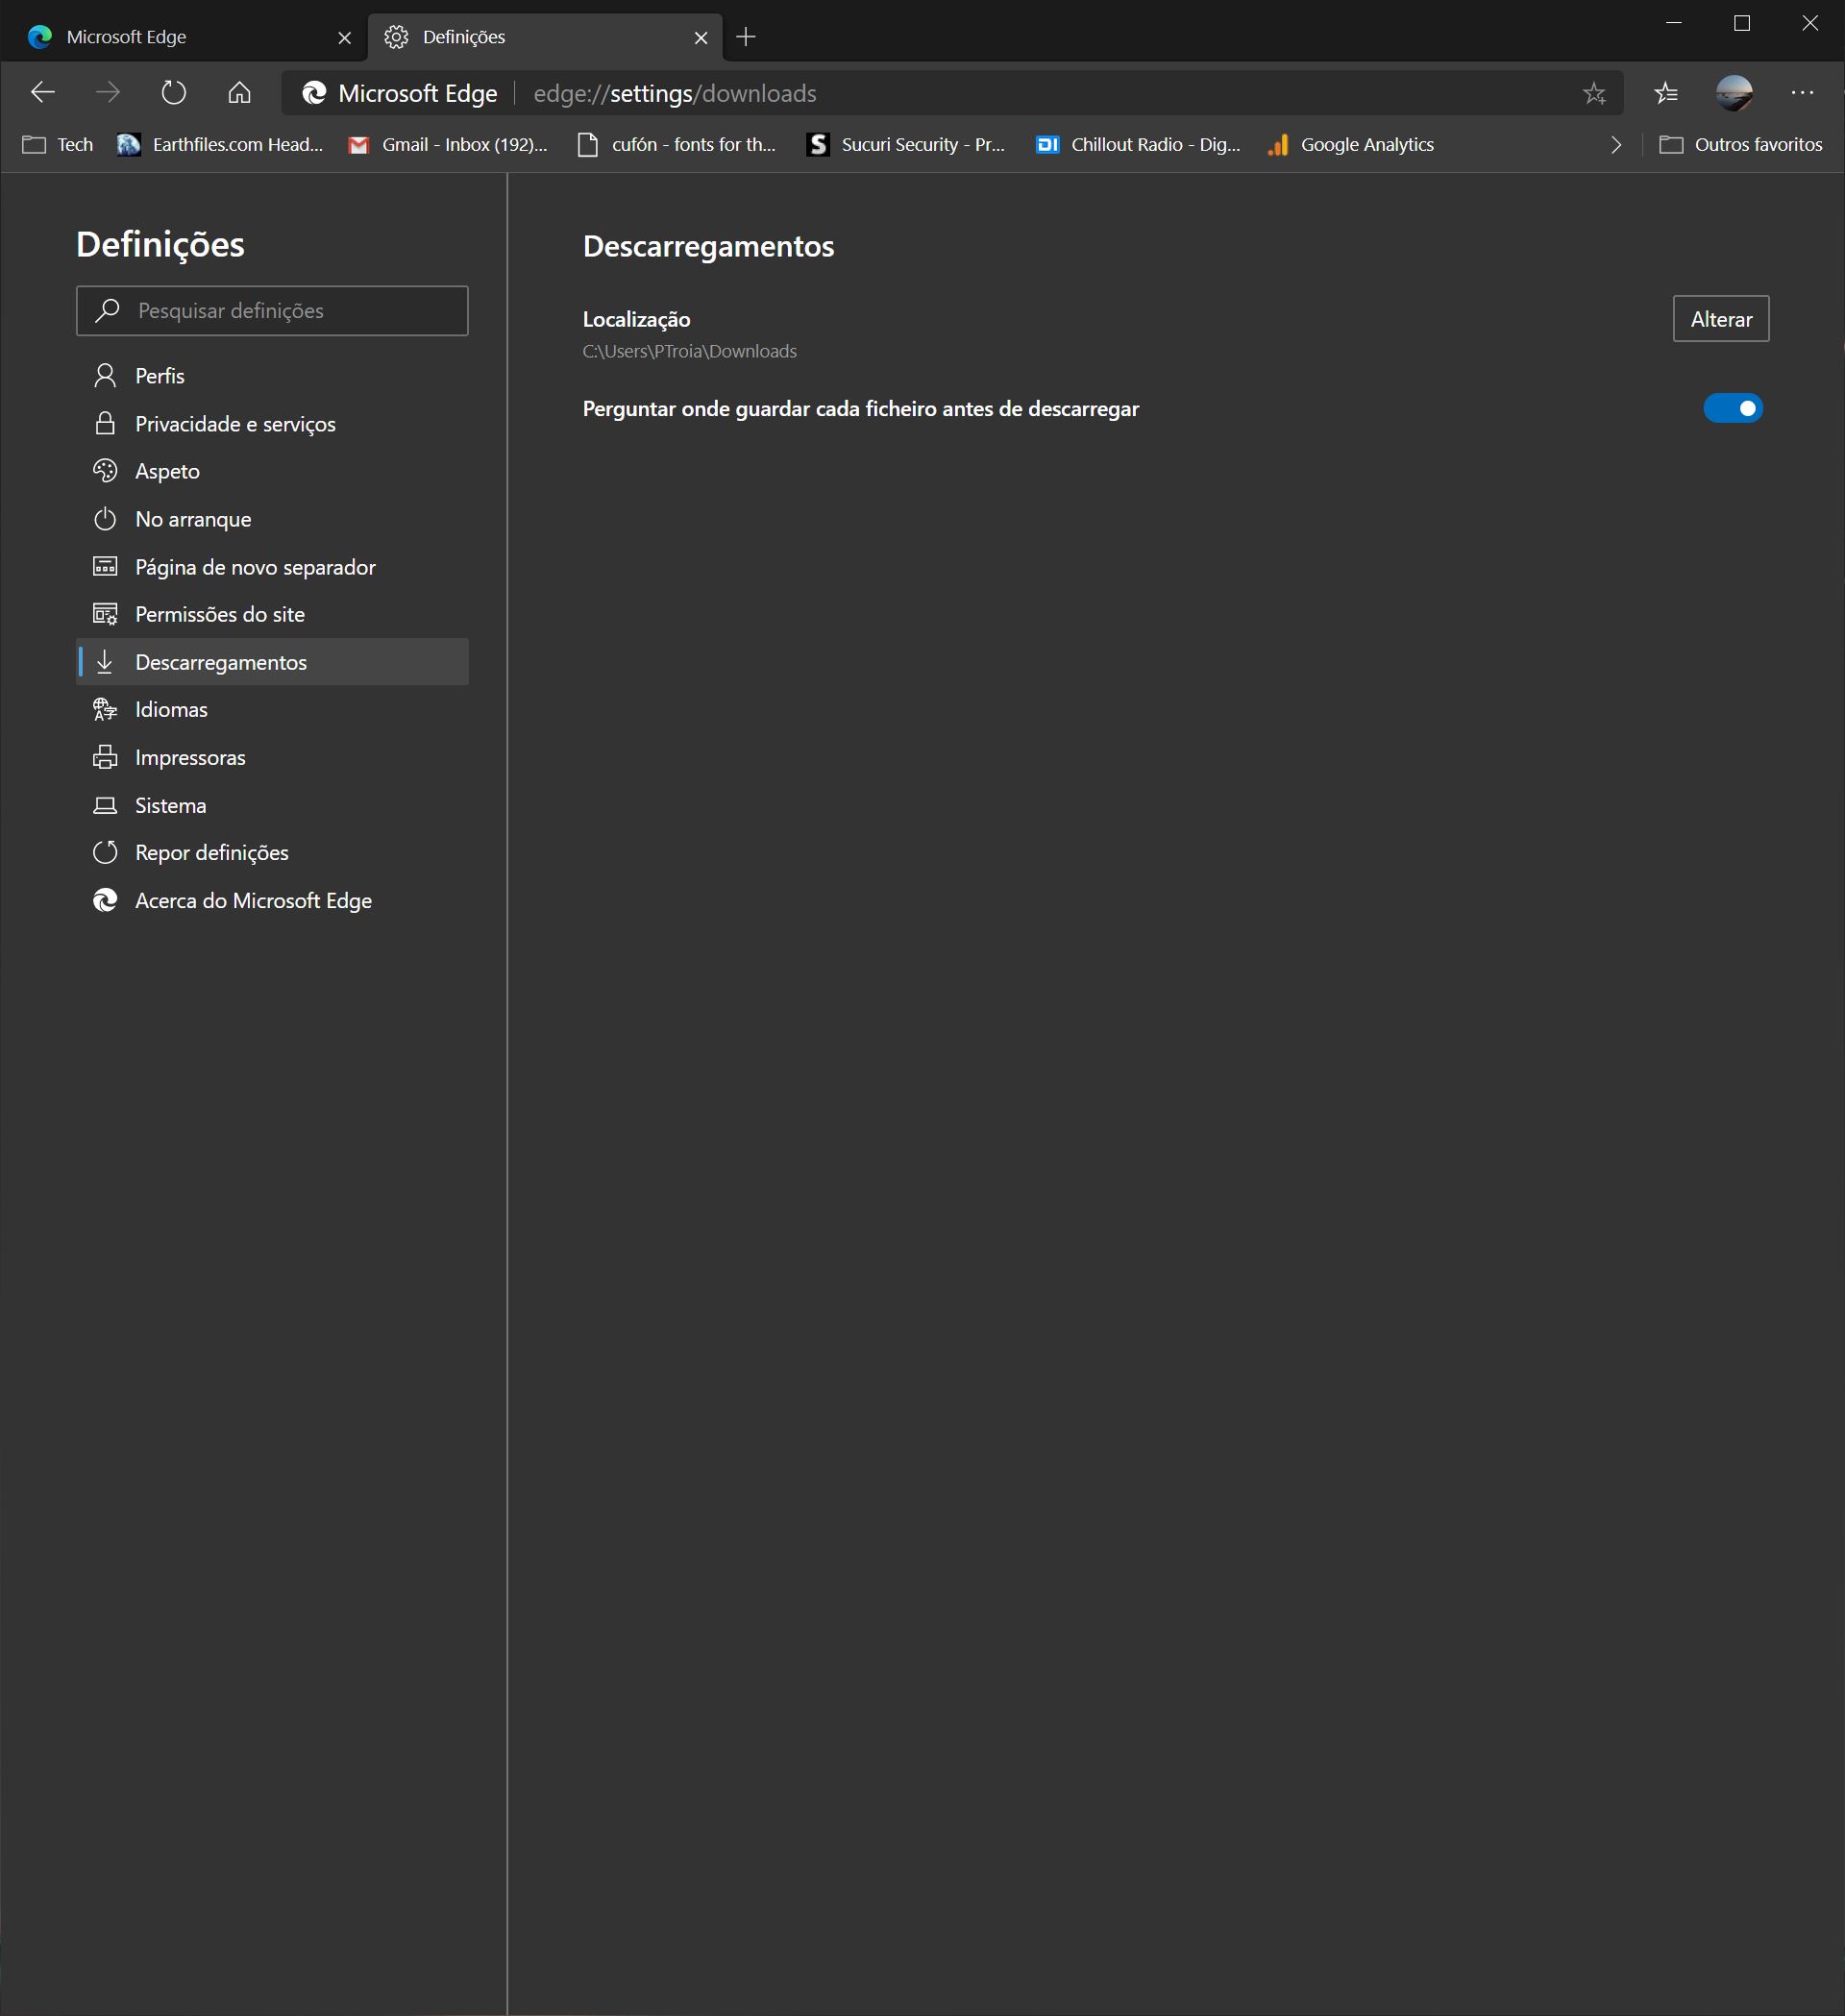
Task: Open the user profile avatar
Action: tap(1734, 93)
